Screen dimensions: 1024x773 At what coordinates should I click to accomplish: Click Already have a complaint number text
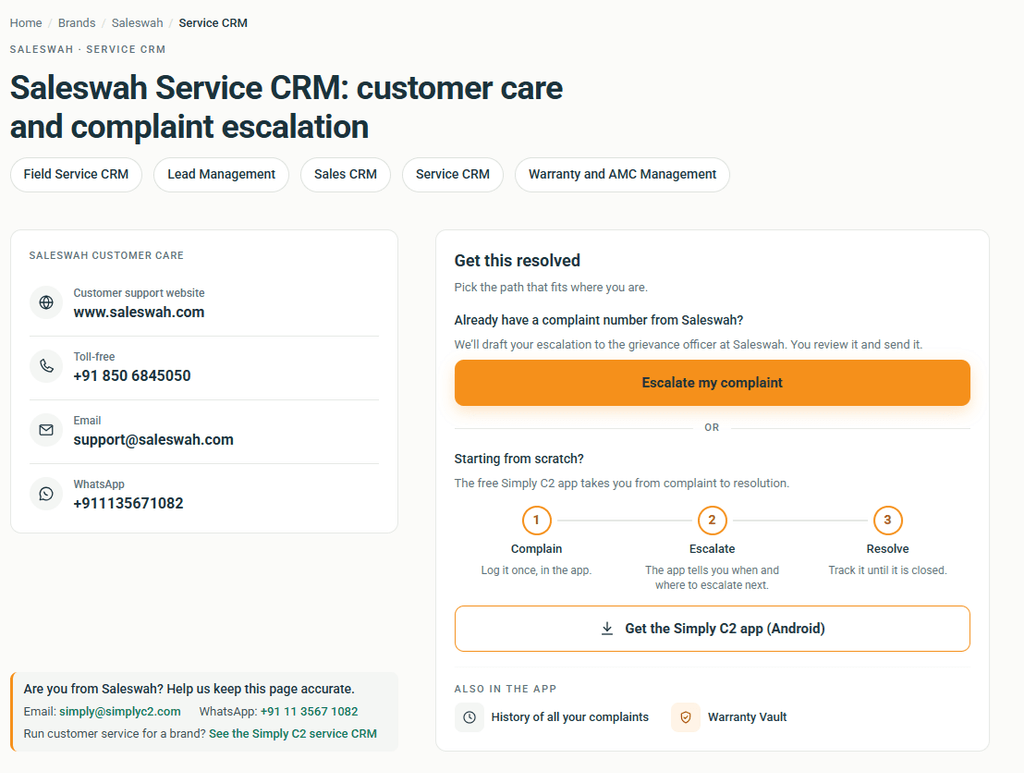[599, 321]
